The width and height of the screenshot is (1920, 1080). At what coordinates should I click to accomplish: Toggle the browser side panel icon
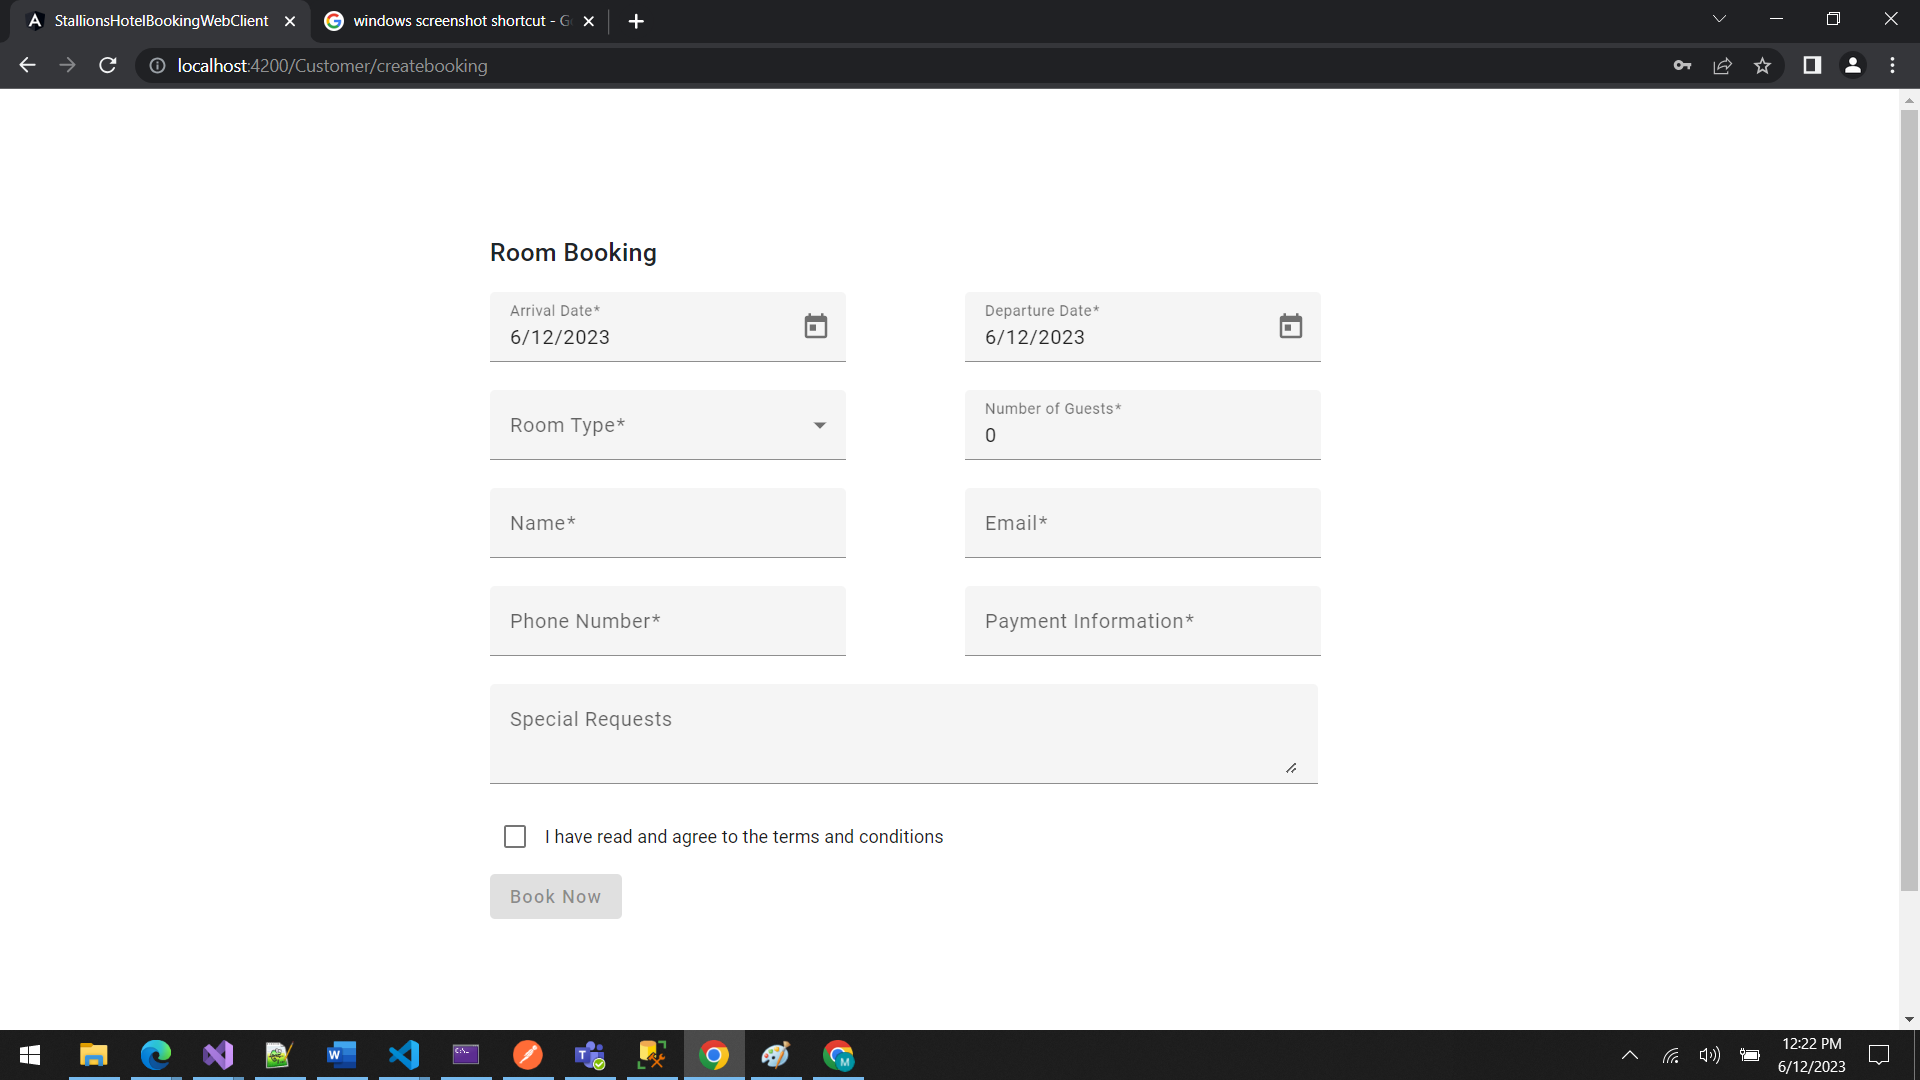click(1812, 65)
